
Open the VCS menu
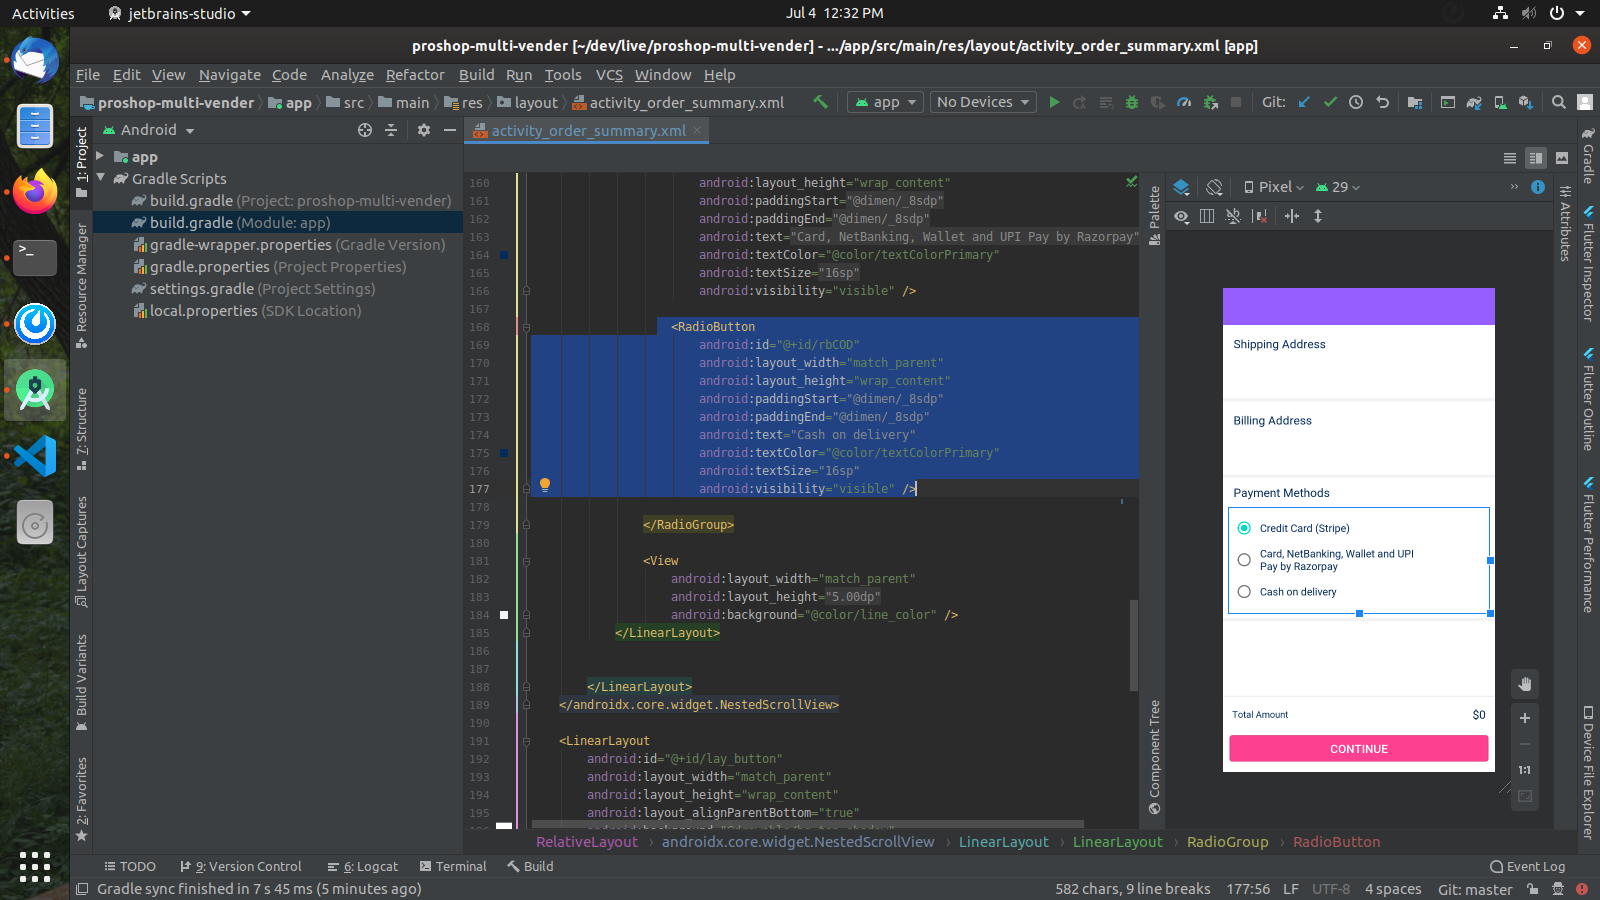pos(609,75)
